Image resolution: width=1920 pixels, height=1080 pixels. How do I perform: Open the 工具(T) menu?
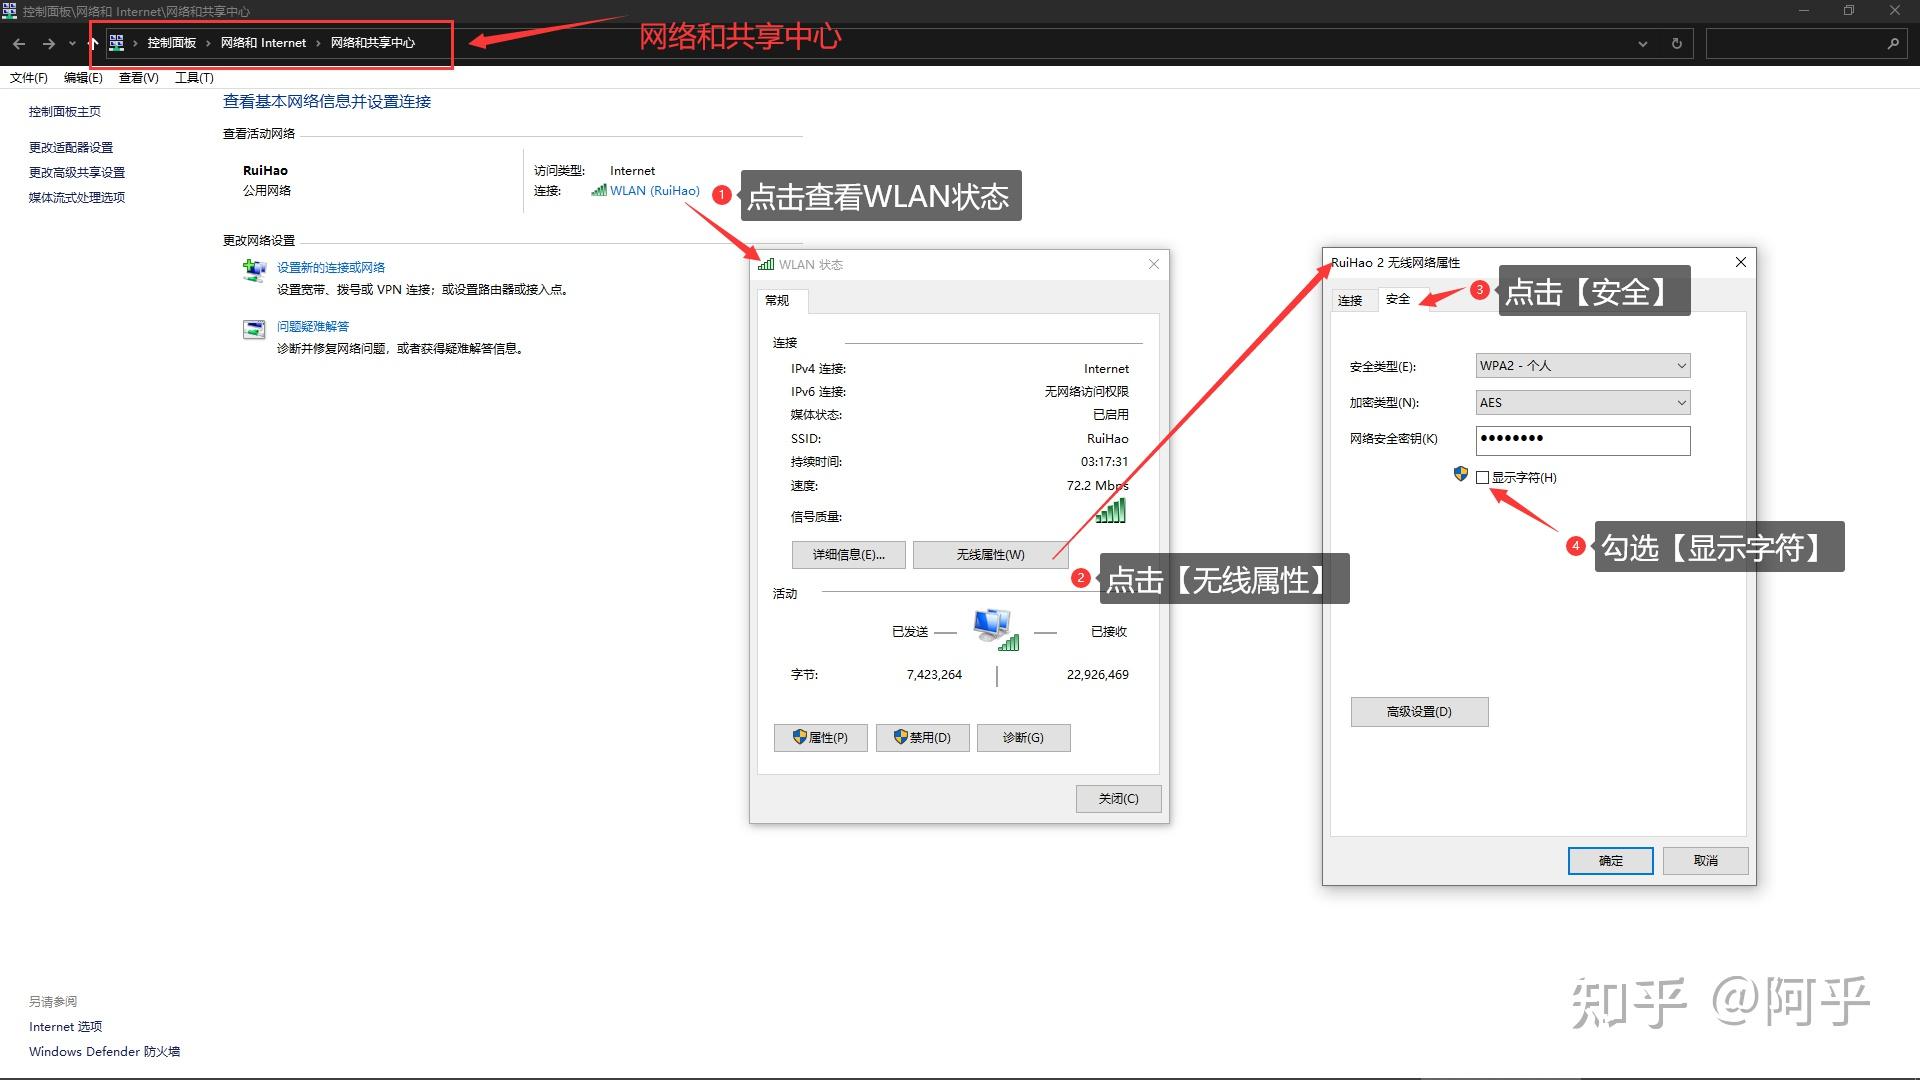194,78
